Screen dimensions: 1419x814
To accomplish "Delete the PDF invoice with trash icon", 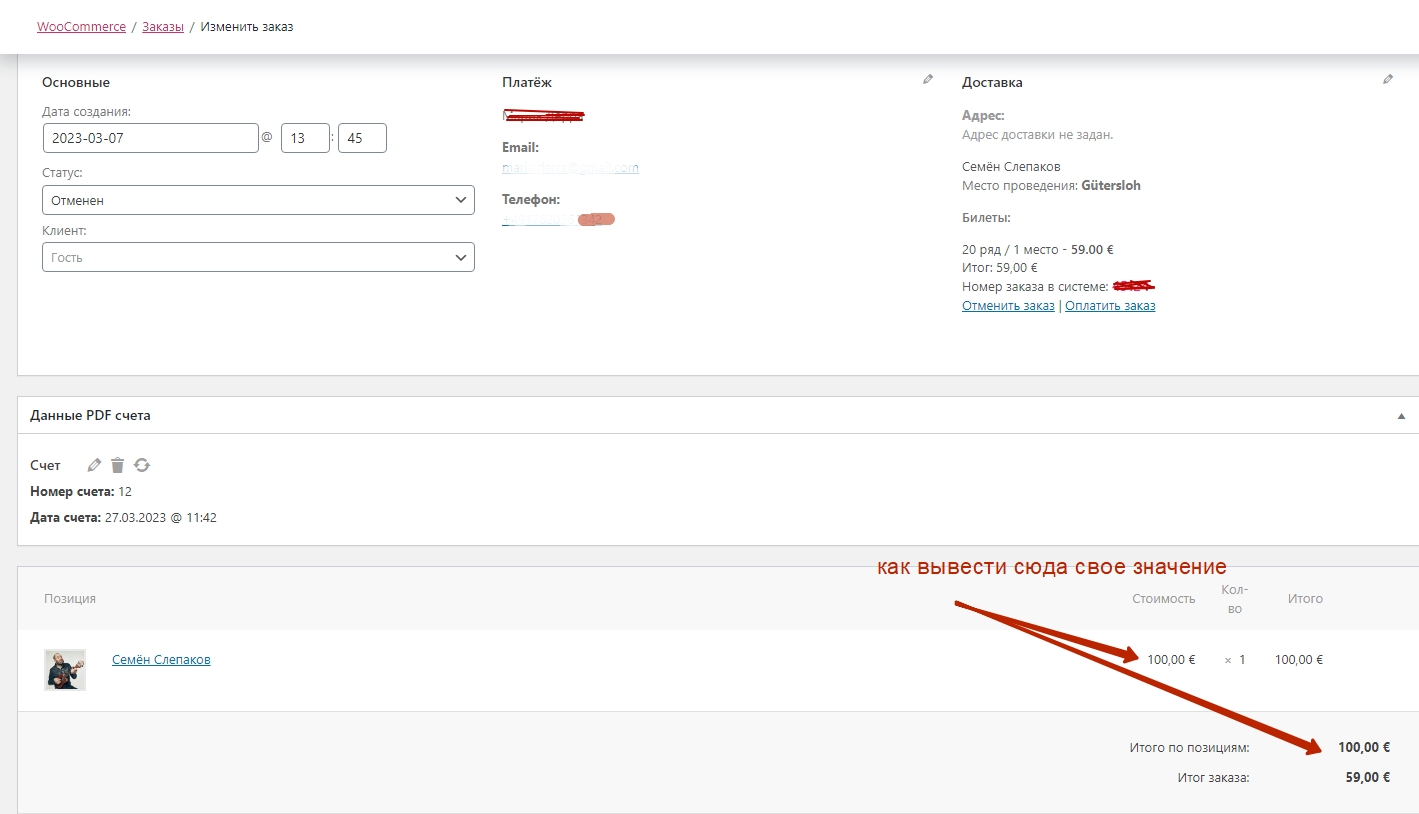I will [x=118, y=465].
